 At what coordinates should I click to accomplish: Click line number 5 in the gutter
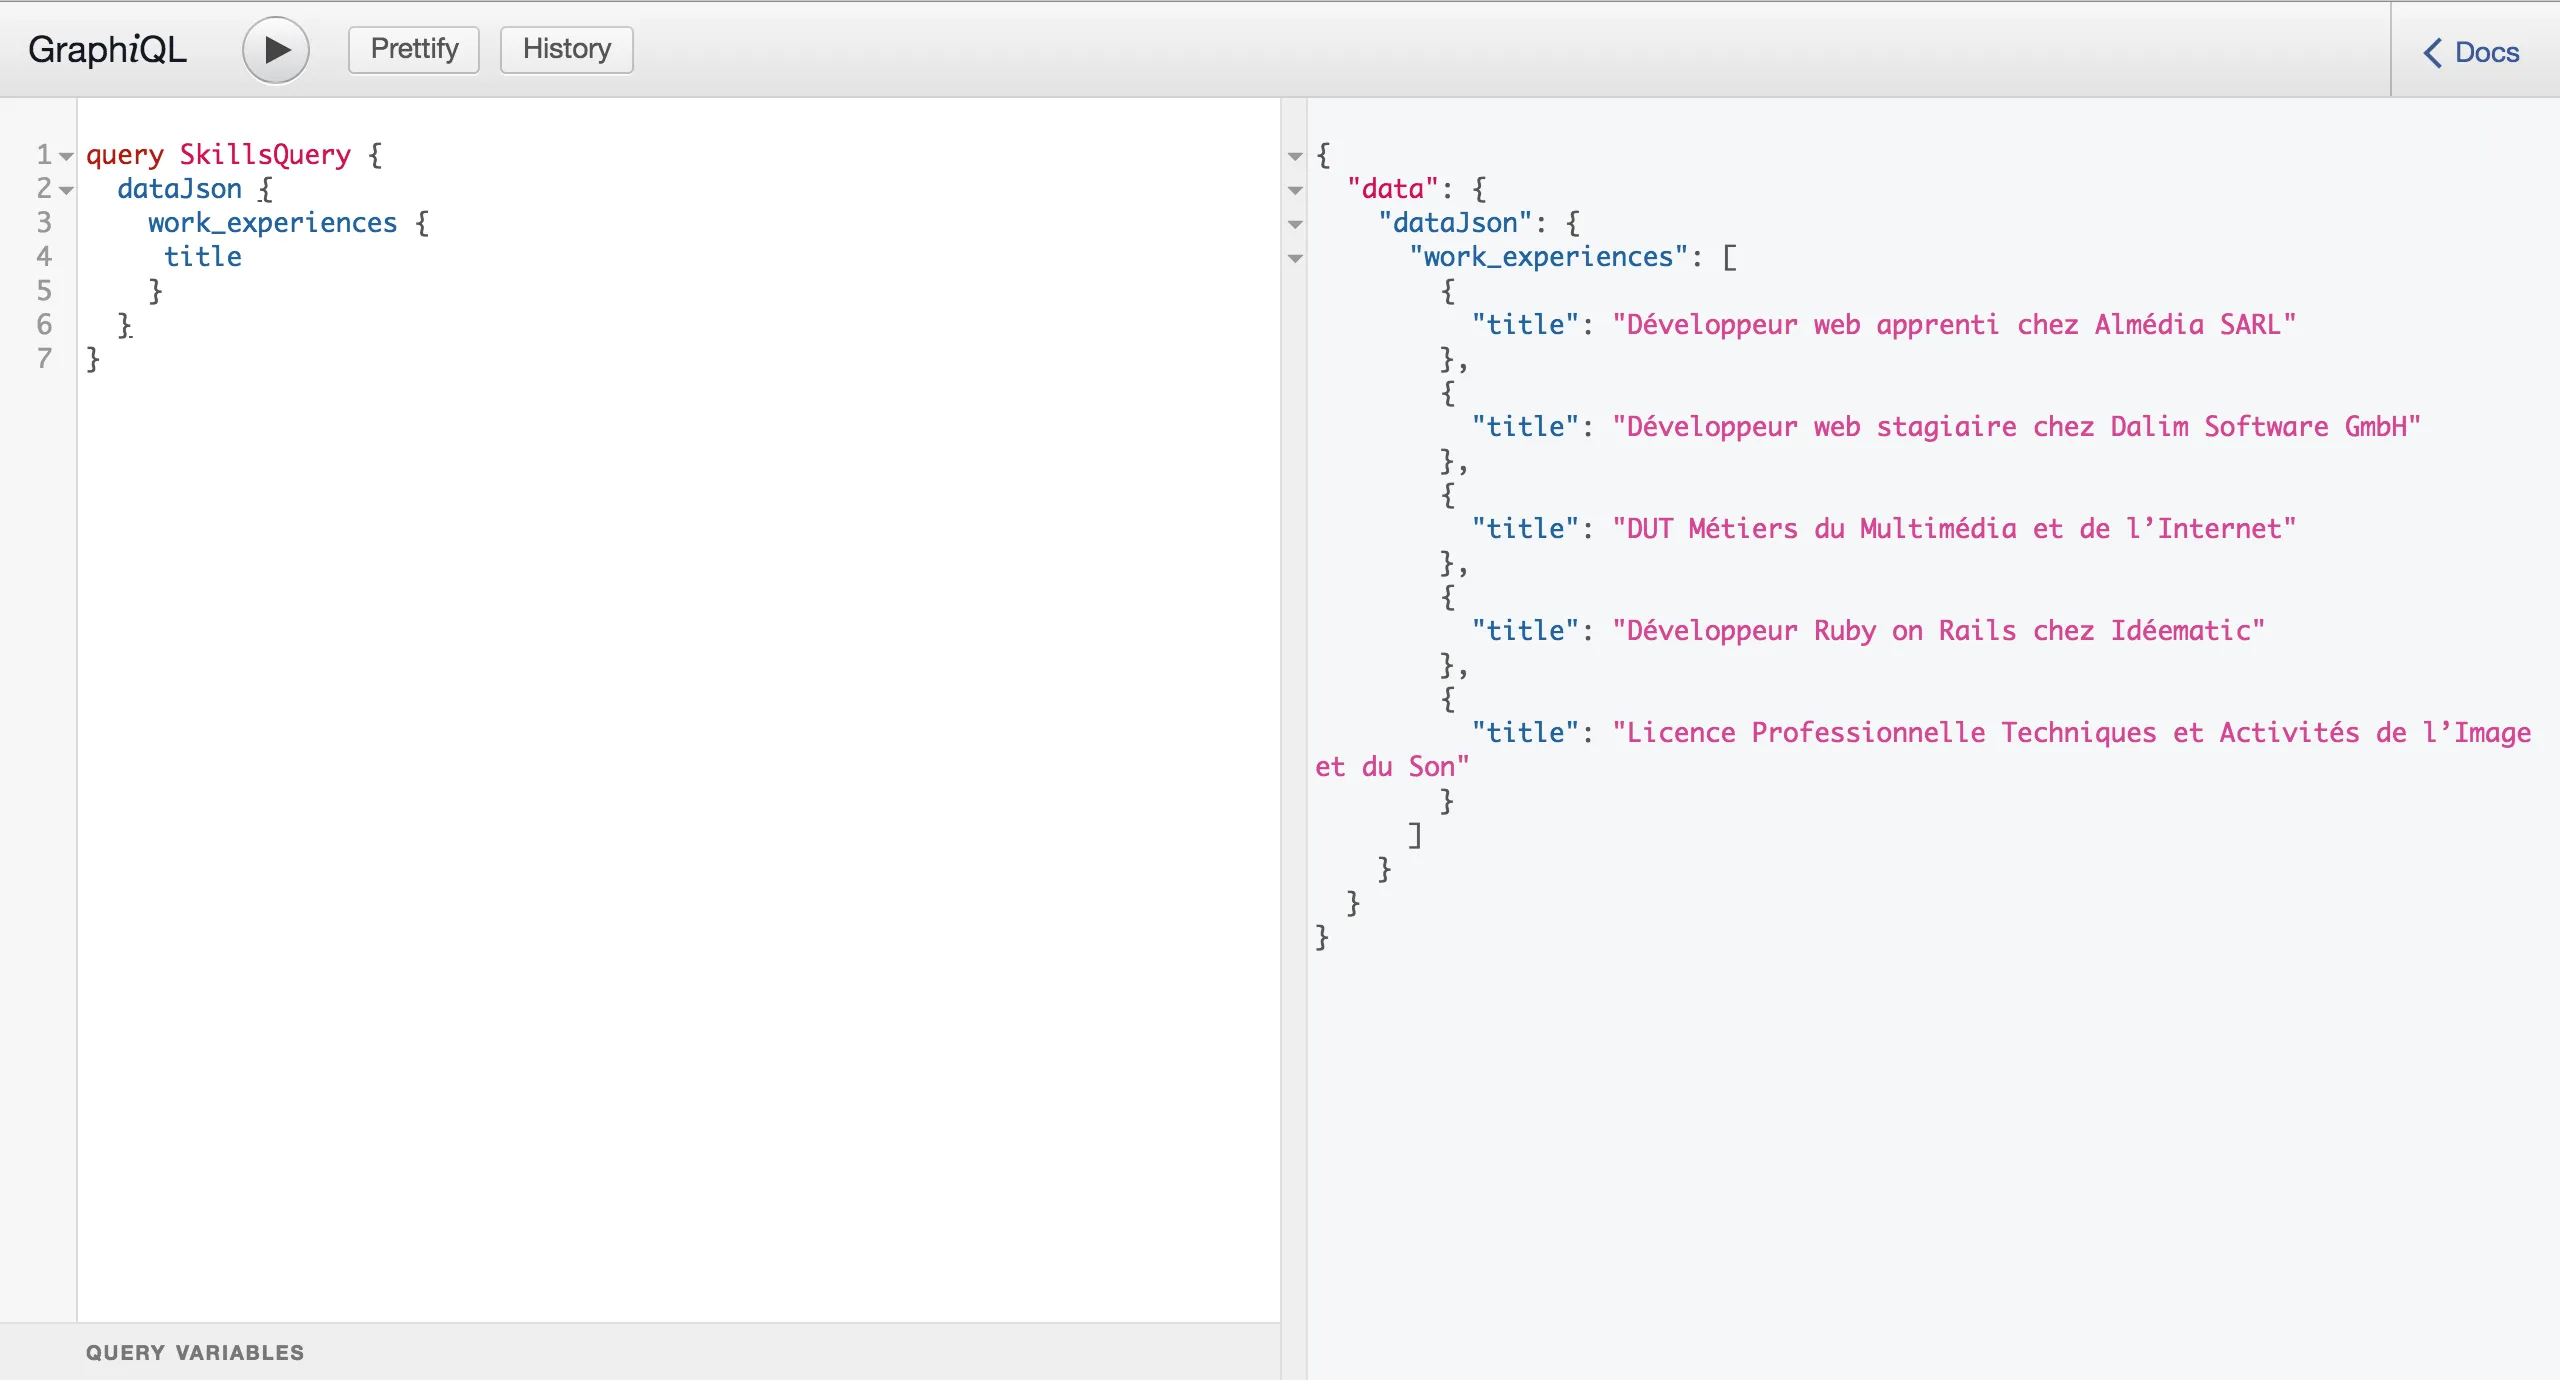(44, 291)
